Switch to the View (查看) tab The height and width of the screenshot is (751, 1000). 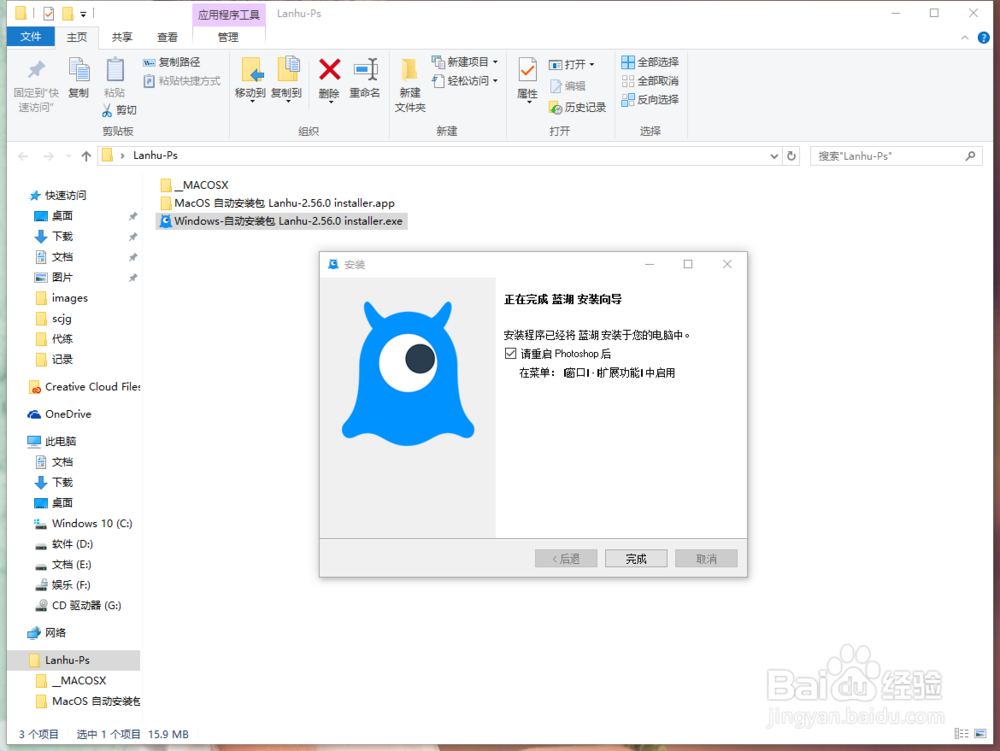click(168, 37)
